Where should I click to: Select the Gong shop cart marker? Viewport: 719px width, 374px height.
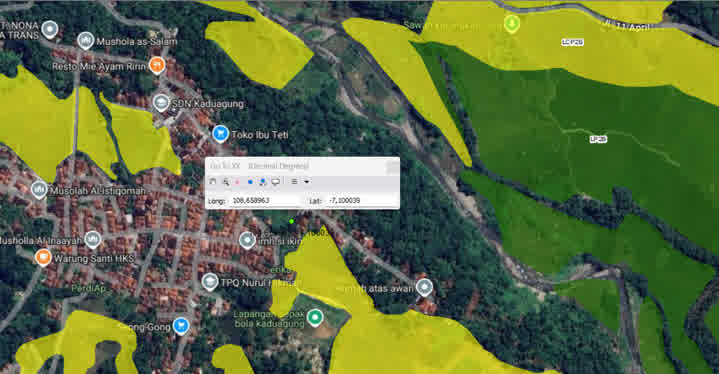tap(181, 326)
